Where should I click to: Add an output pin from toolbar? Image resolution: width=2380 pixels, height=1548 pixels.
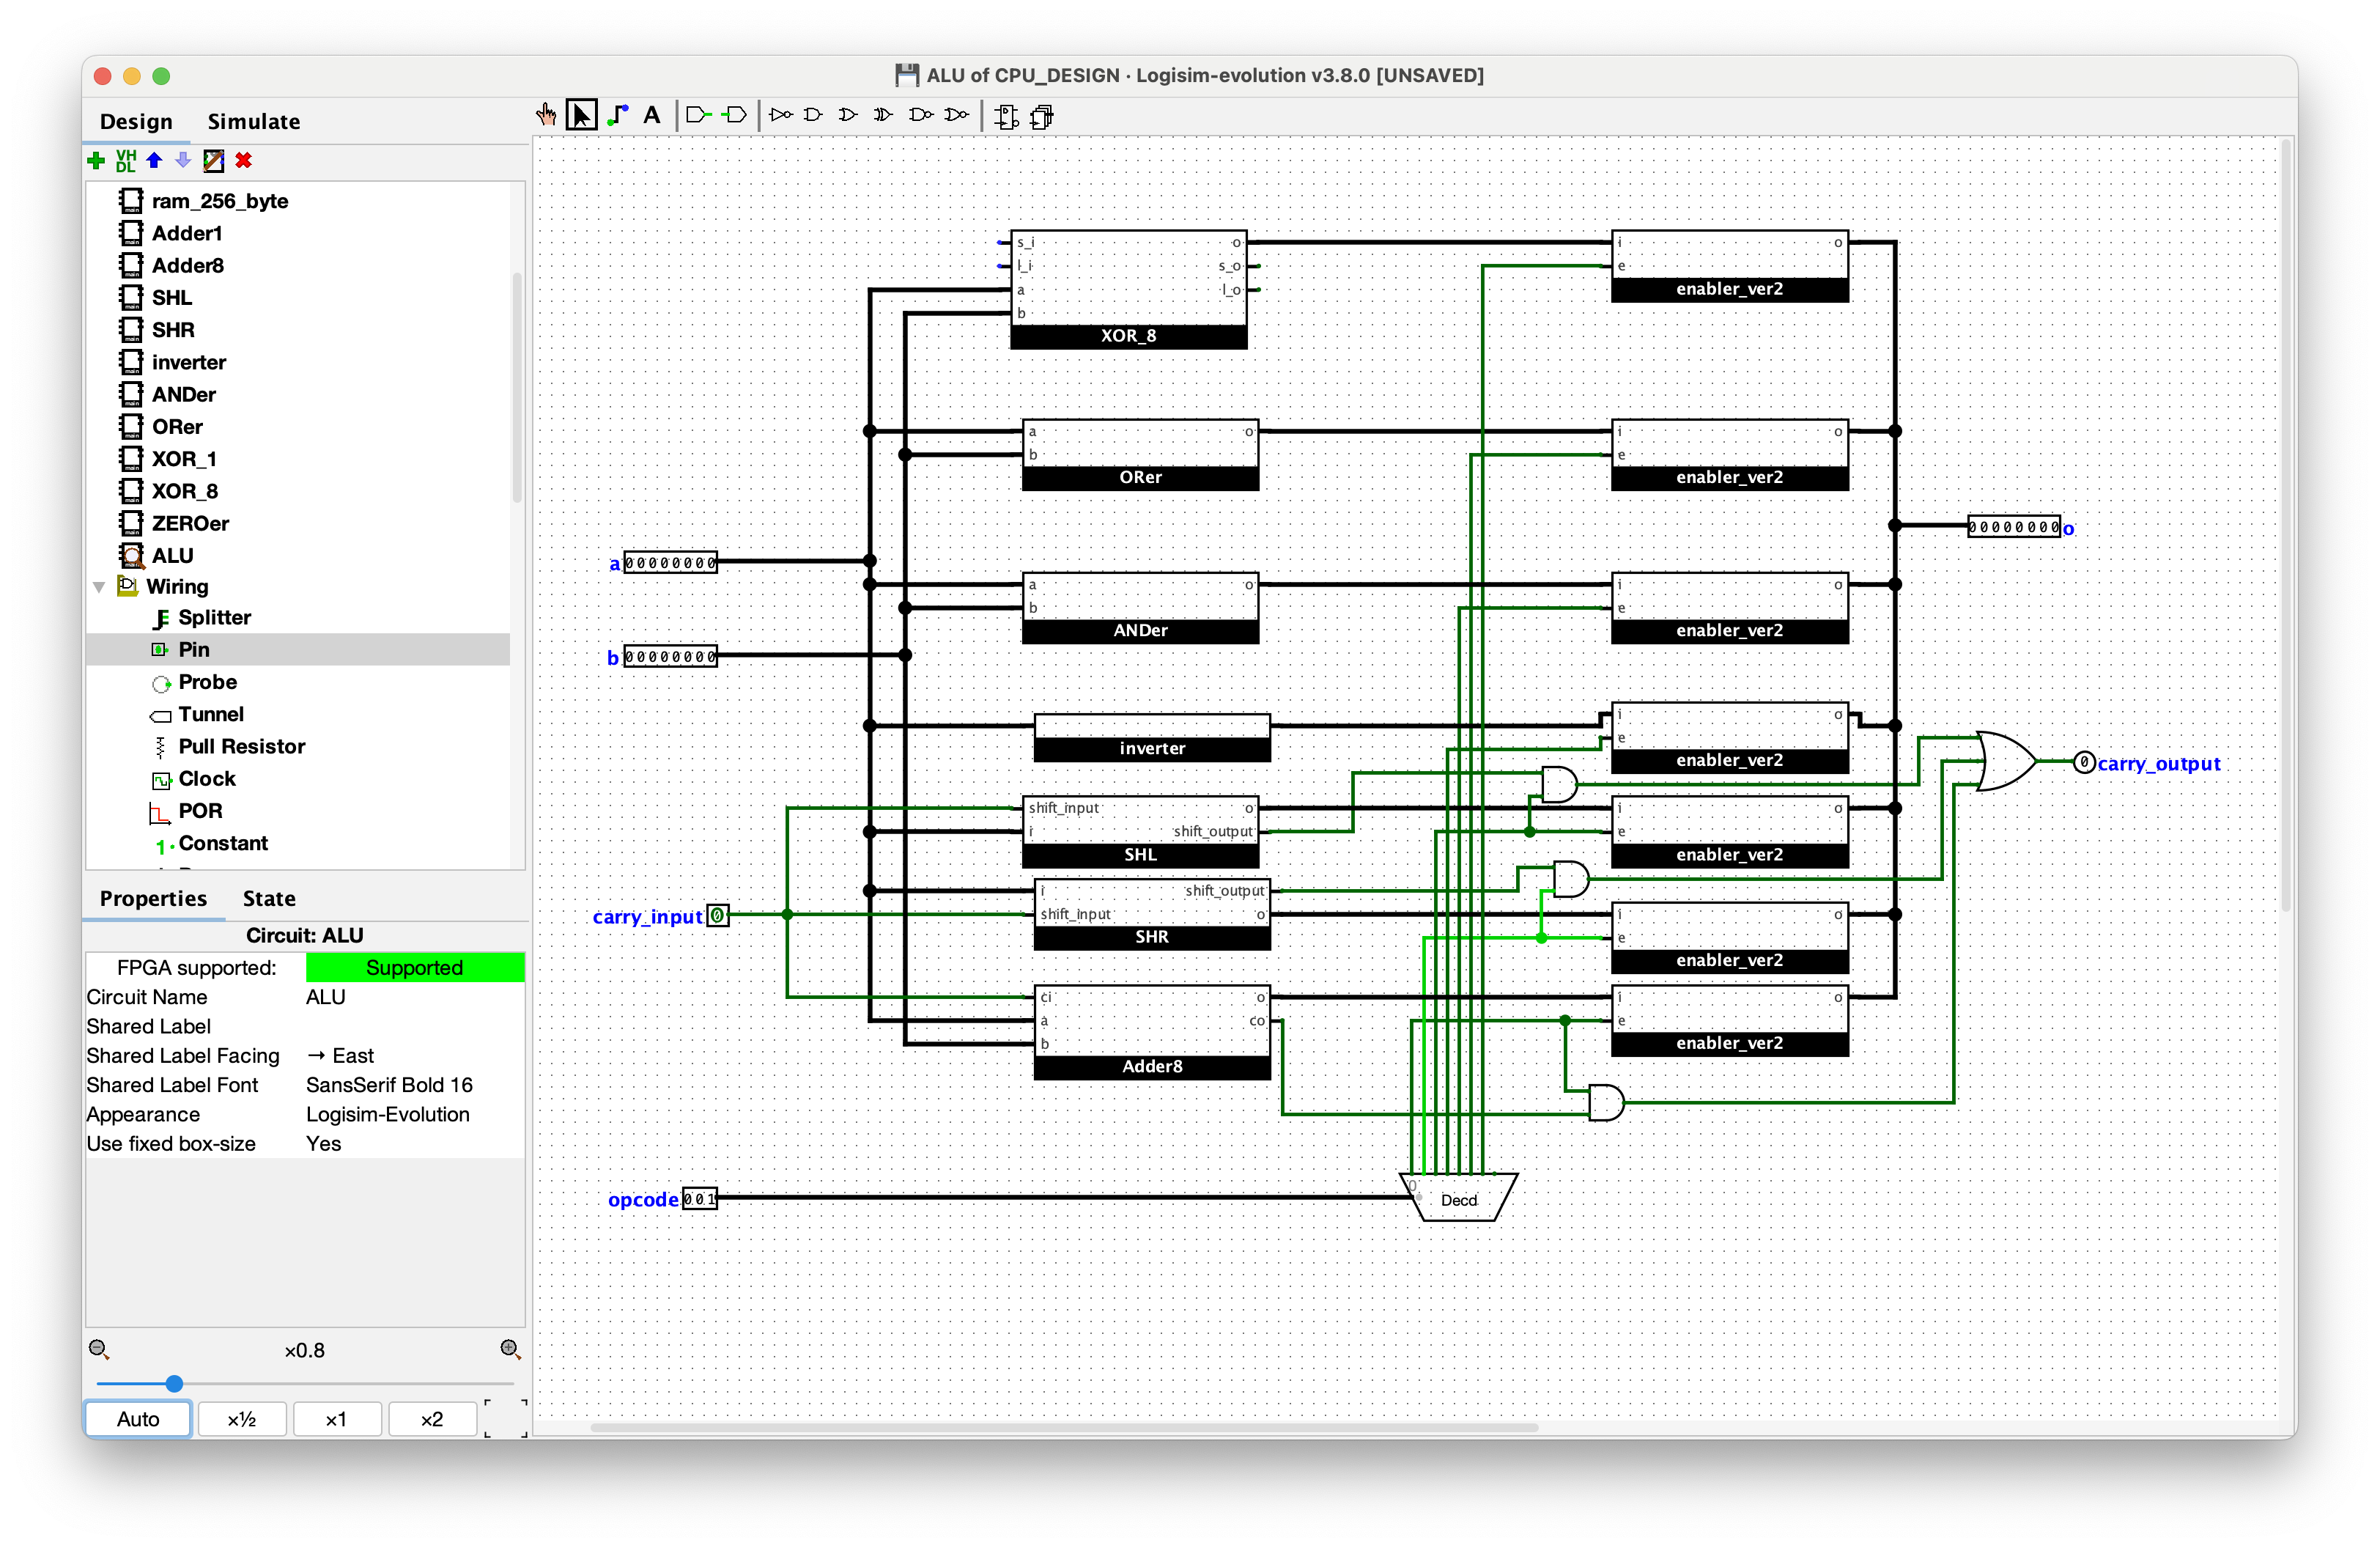coord(735,115)
